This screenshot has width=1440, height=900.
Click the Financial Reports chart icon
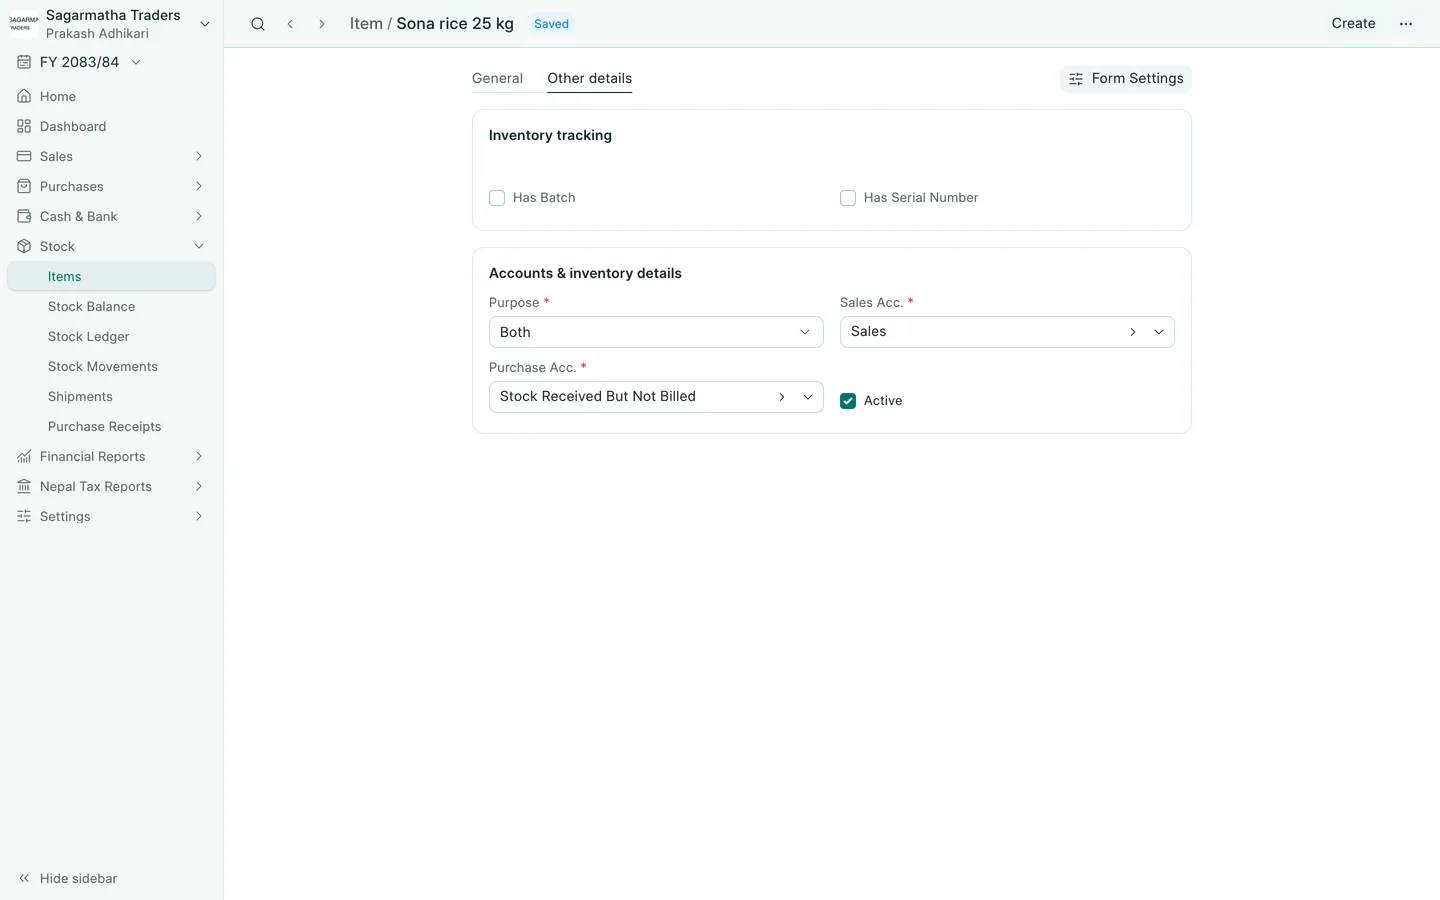tap(24, 456)
